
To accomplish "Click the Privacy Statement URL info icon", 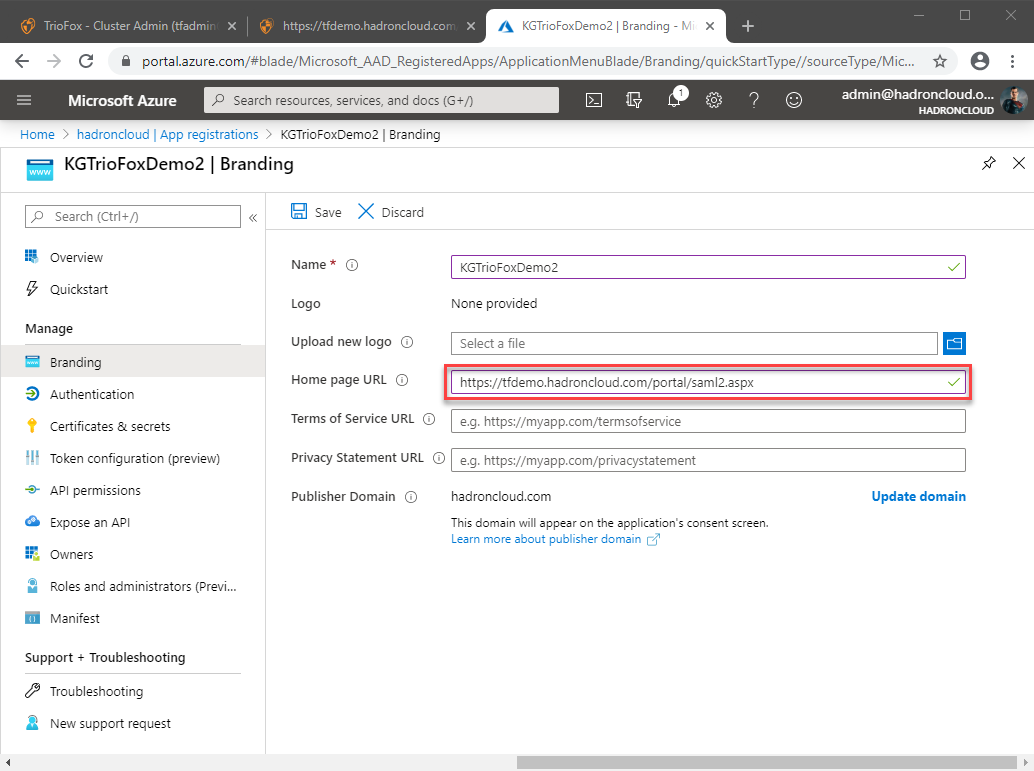I will 439,458.
